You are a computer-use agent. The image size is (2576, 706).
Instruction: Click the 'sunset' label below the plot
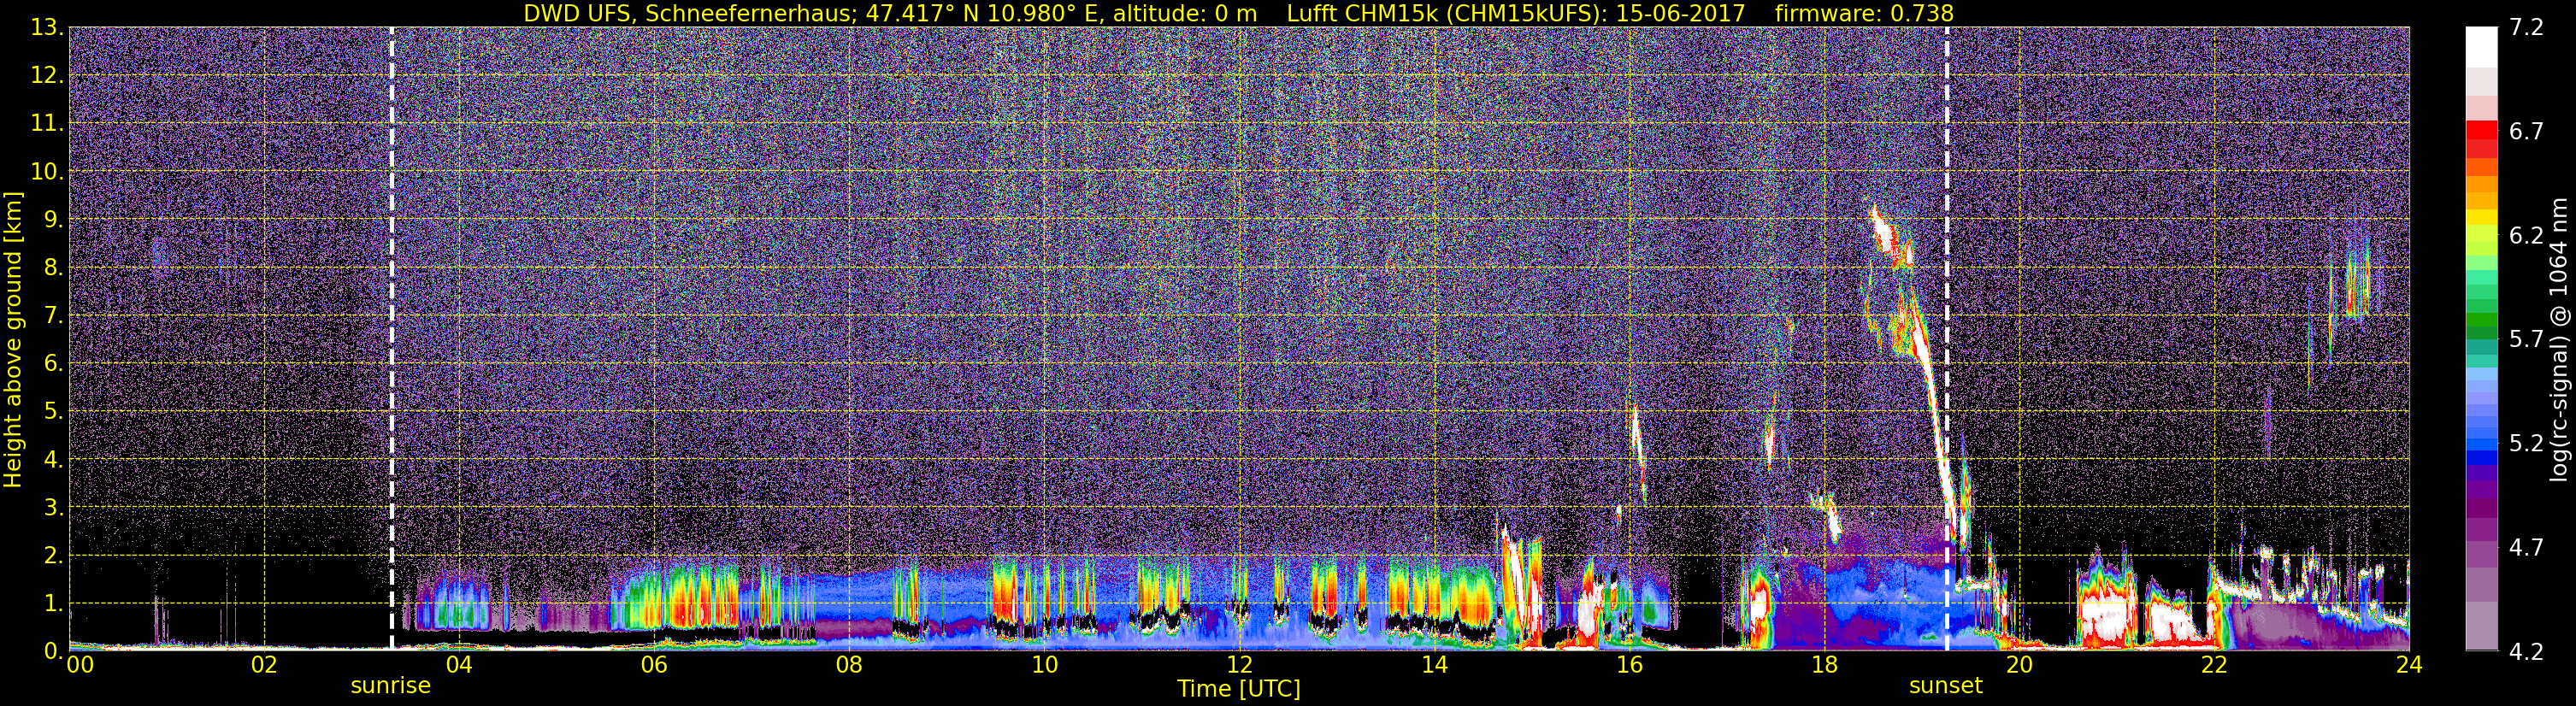click(1945, 686)
